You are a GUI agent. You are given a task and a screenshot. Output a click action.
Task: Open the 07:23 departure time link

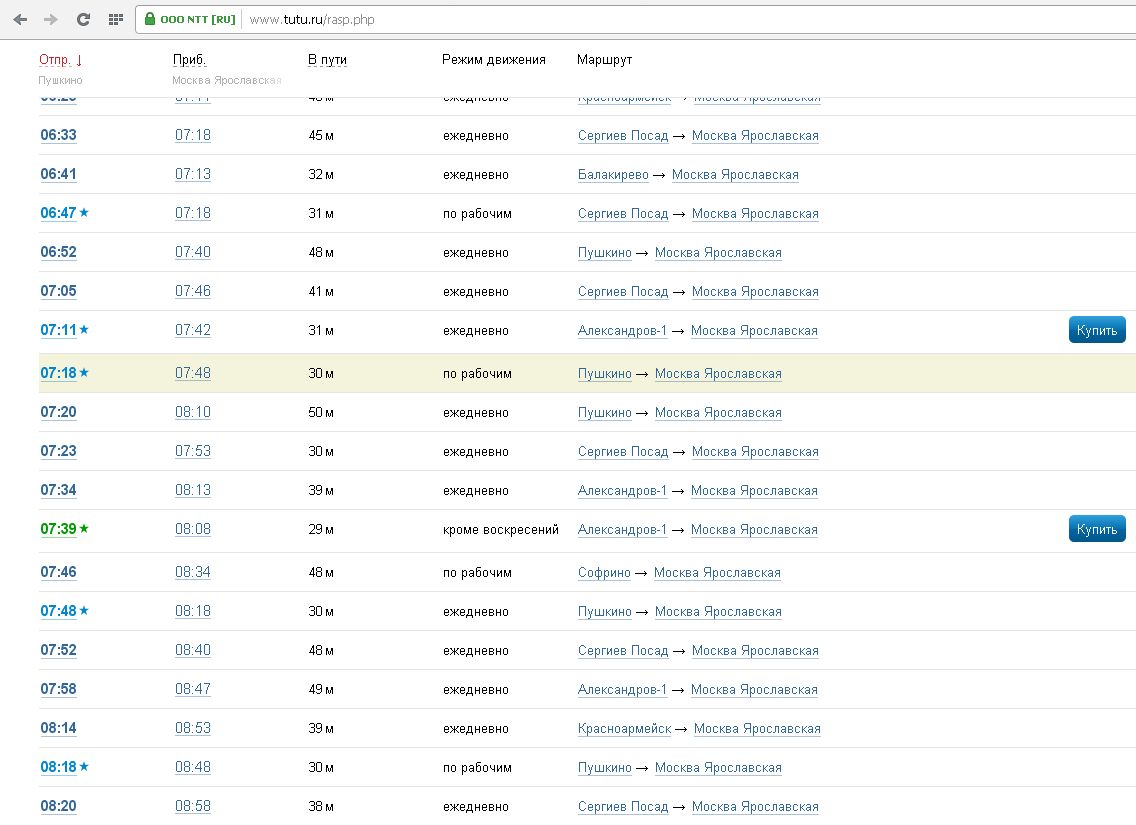(59, 452)
